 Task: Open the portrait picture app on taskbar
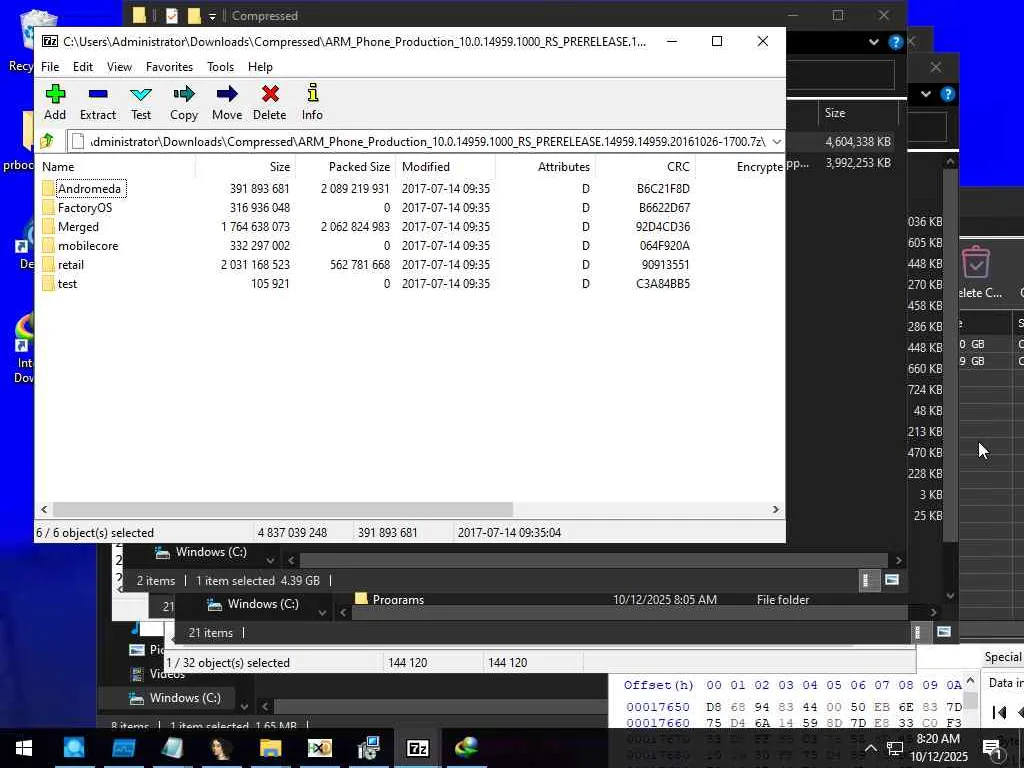click(x=221, y=748)
